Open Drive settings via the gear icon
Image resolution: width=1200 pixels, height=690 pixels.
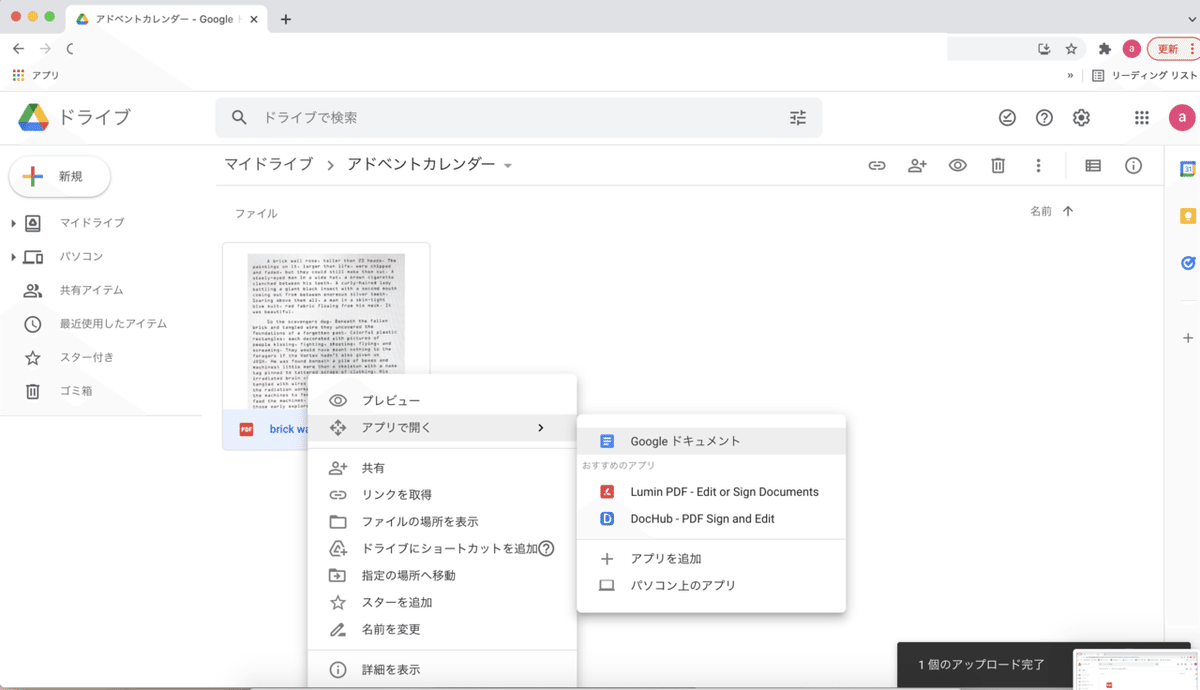[1080, 117]
